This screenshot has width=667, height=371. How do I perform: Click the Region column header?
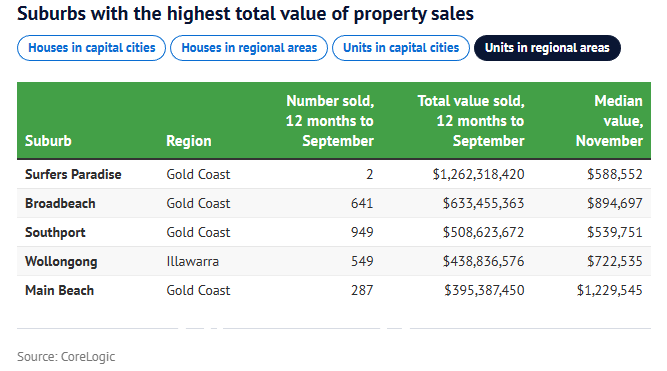point(188,141)
